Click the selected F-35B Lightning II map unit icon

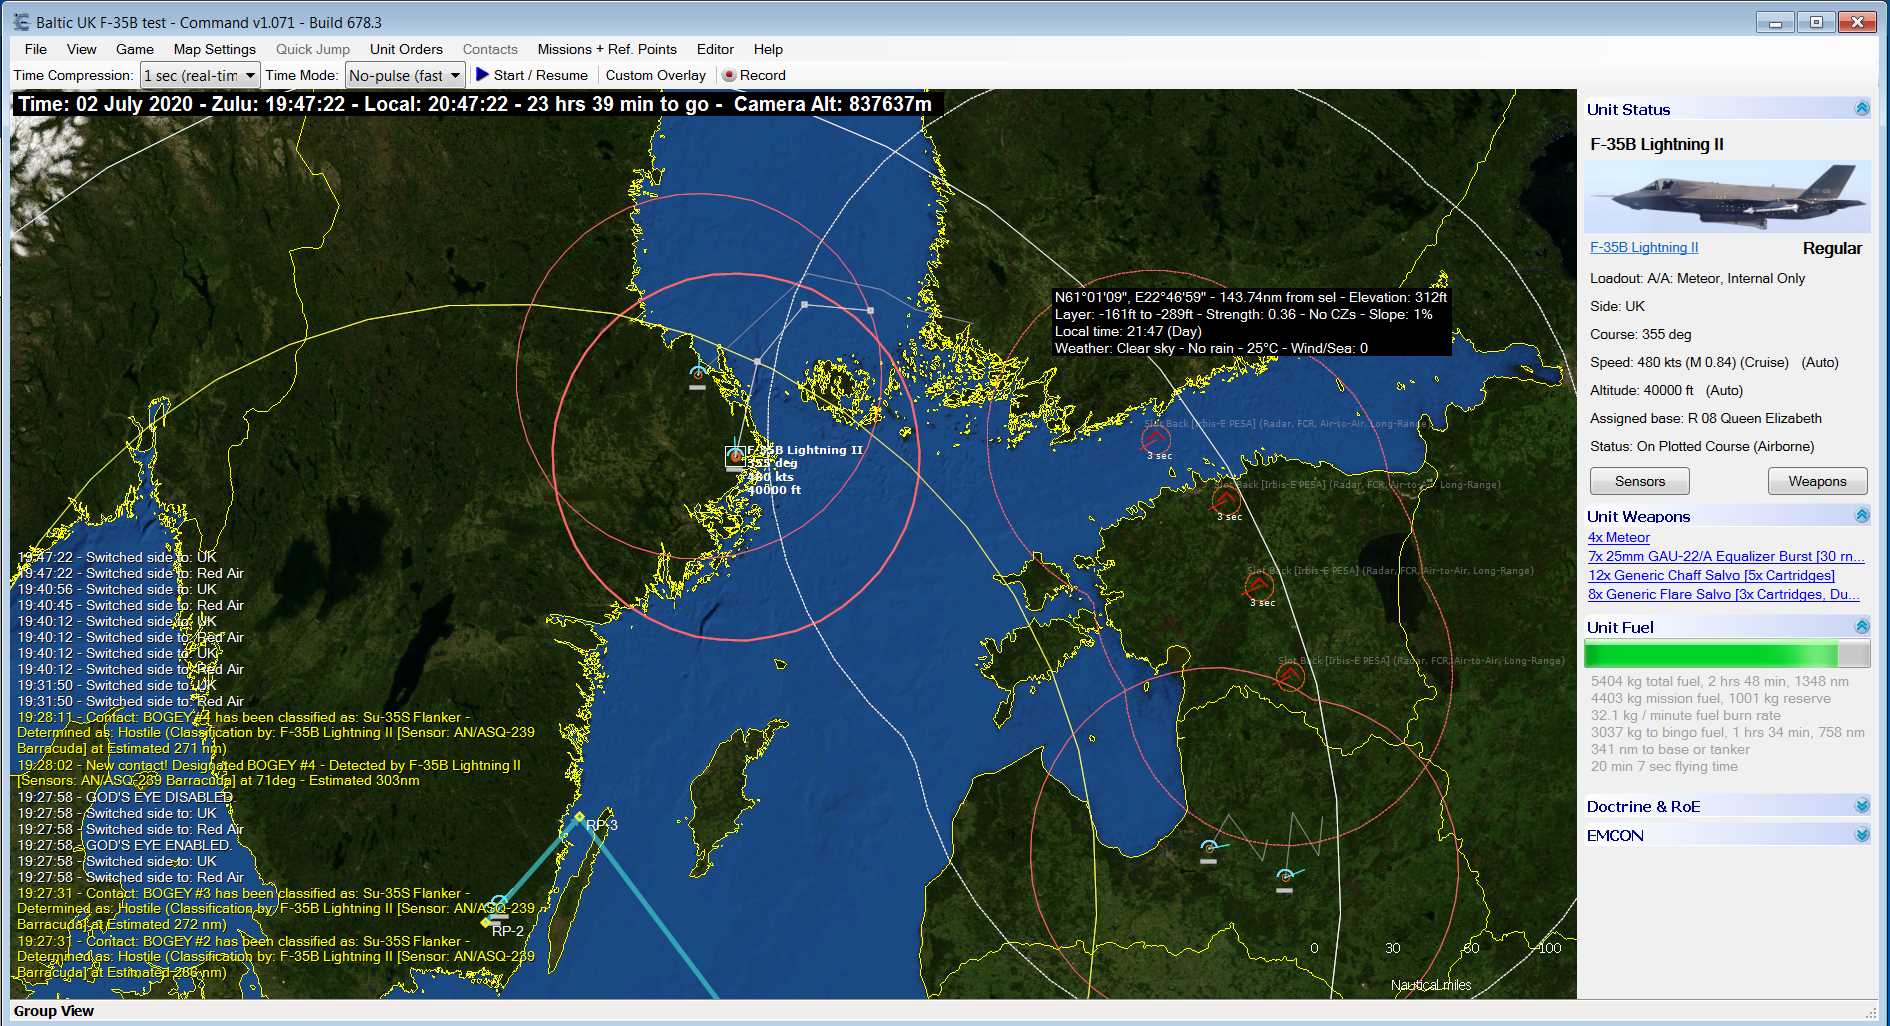tap(735, 457)
